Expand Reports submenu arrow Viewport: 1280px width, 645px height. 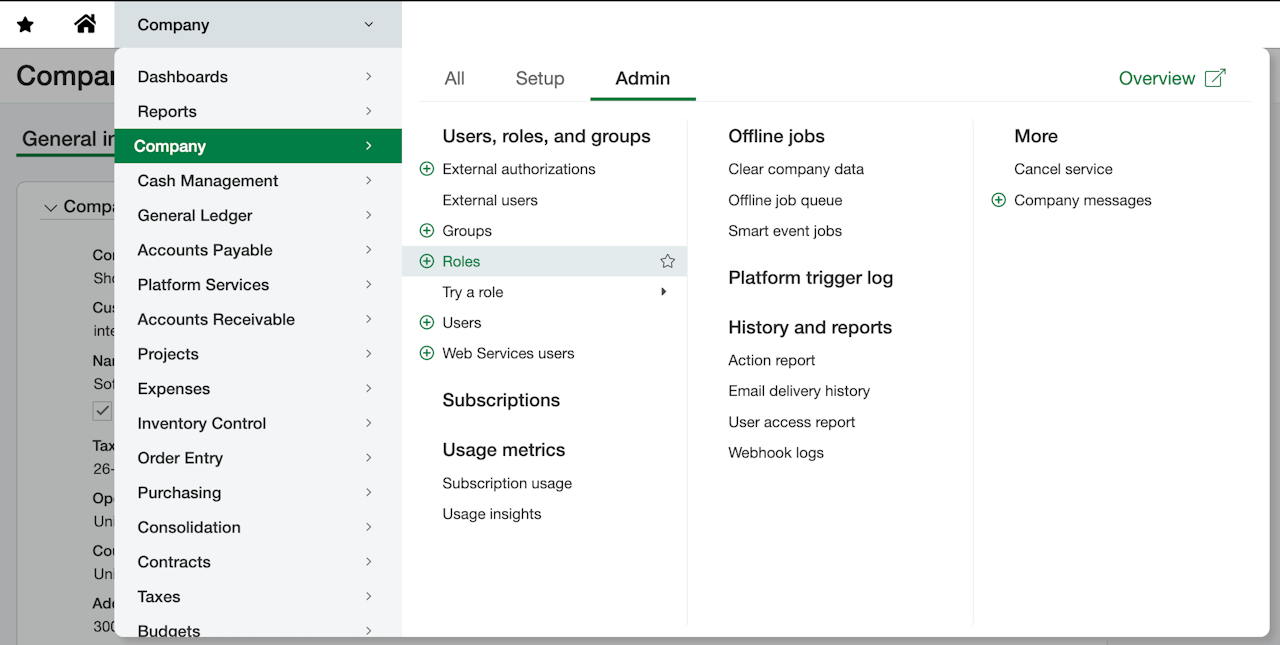[x=369, y=111]
